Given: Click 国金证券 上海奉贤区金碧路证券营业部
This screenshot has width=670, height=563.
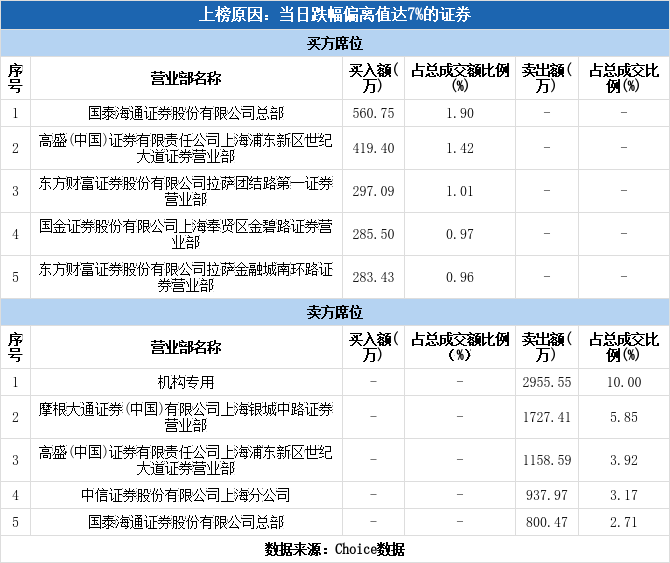Looking at the screenshot, I should click(x=186, y=234).
